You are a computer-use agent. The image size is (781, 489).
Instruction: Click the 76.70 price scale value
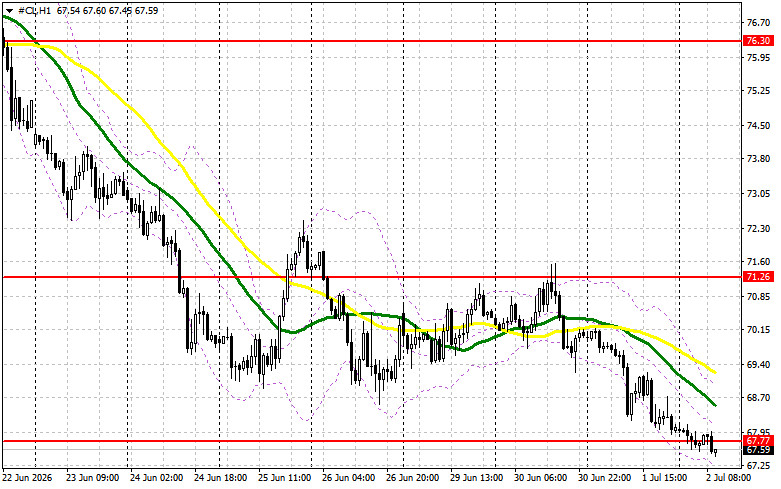click(759, 23)
